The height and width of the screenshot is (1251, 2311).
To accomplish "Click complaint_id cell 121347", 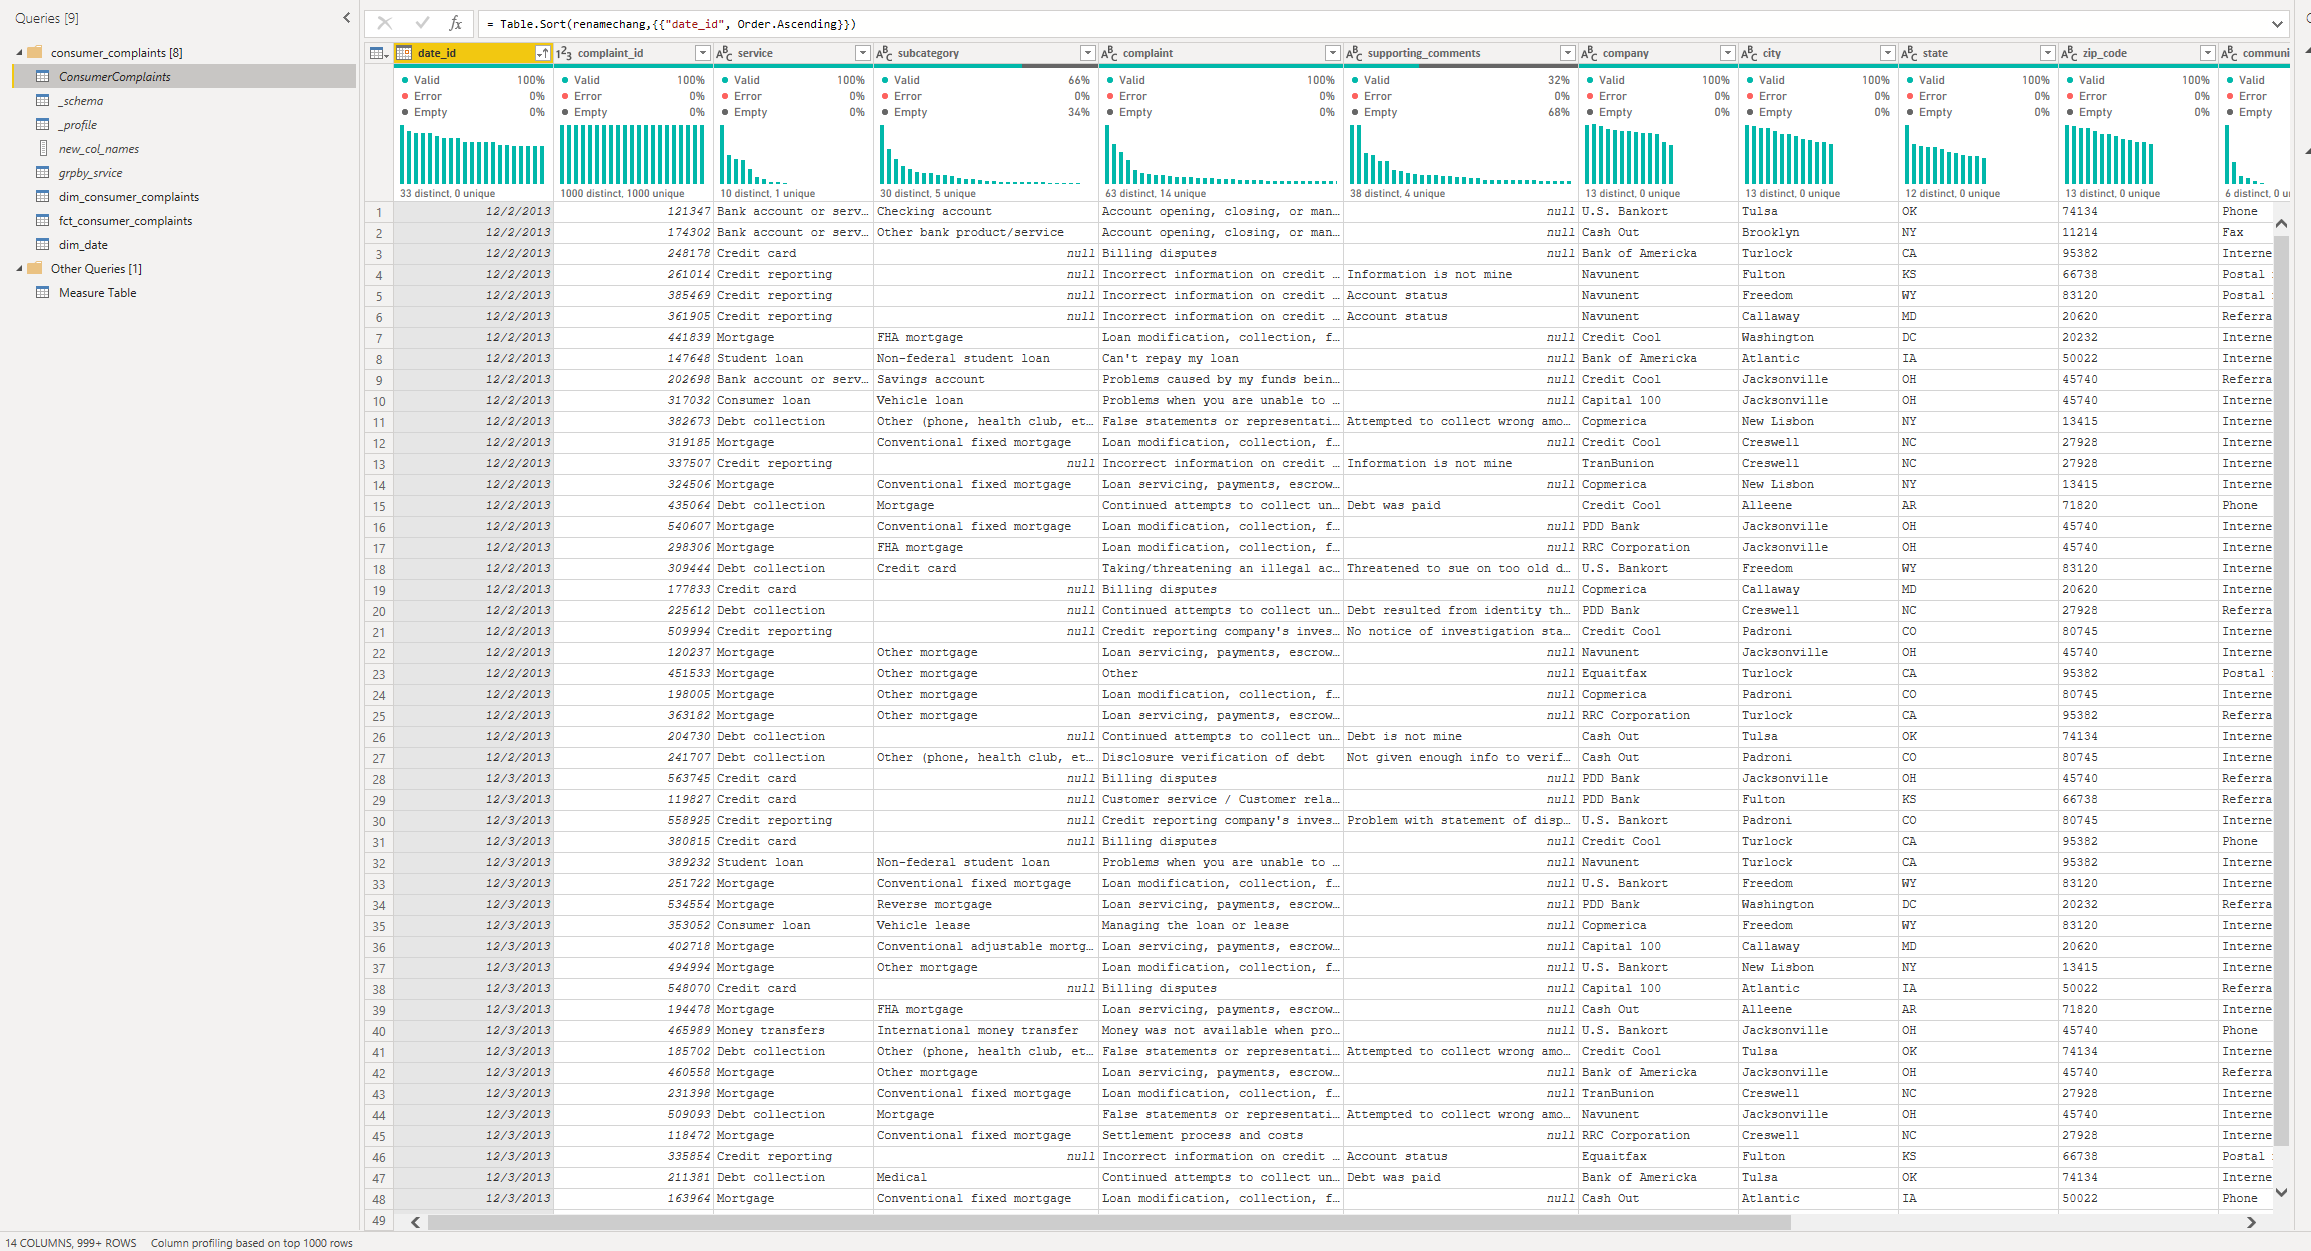I will [633, 211].
